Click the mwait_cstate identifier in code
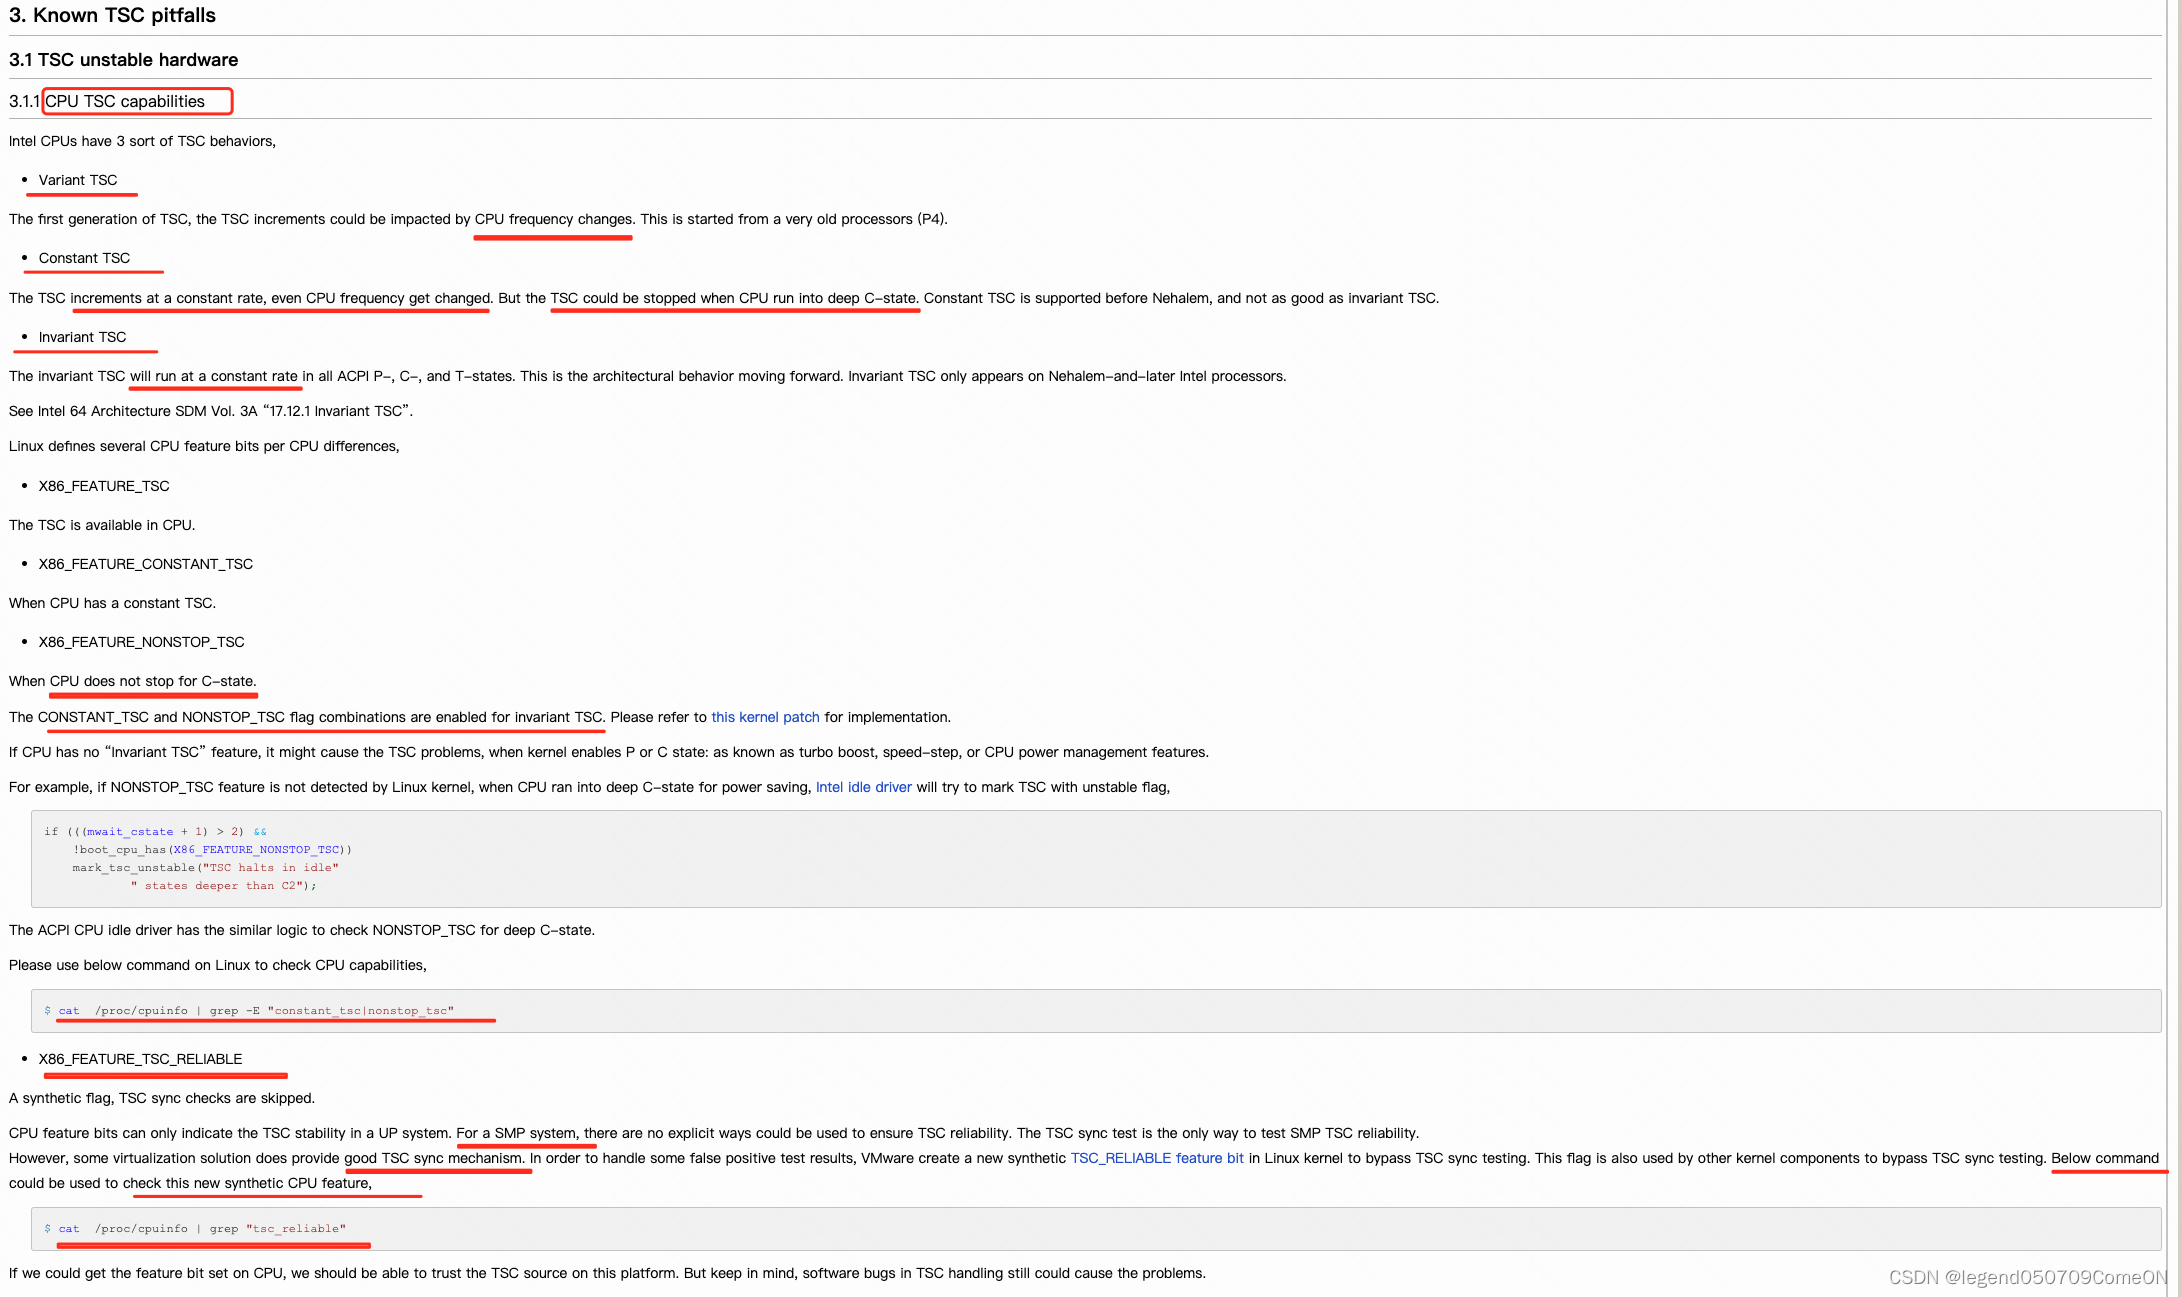Image resolution: width=2182 pixels, height=1297 pixels. [x=129, y=832]
